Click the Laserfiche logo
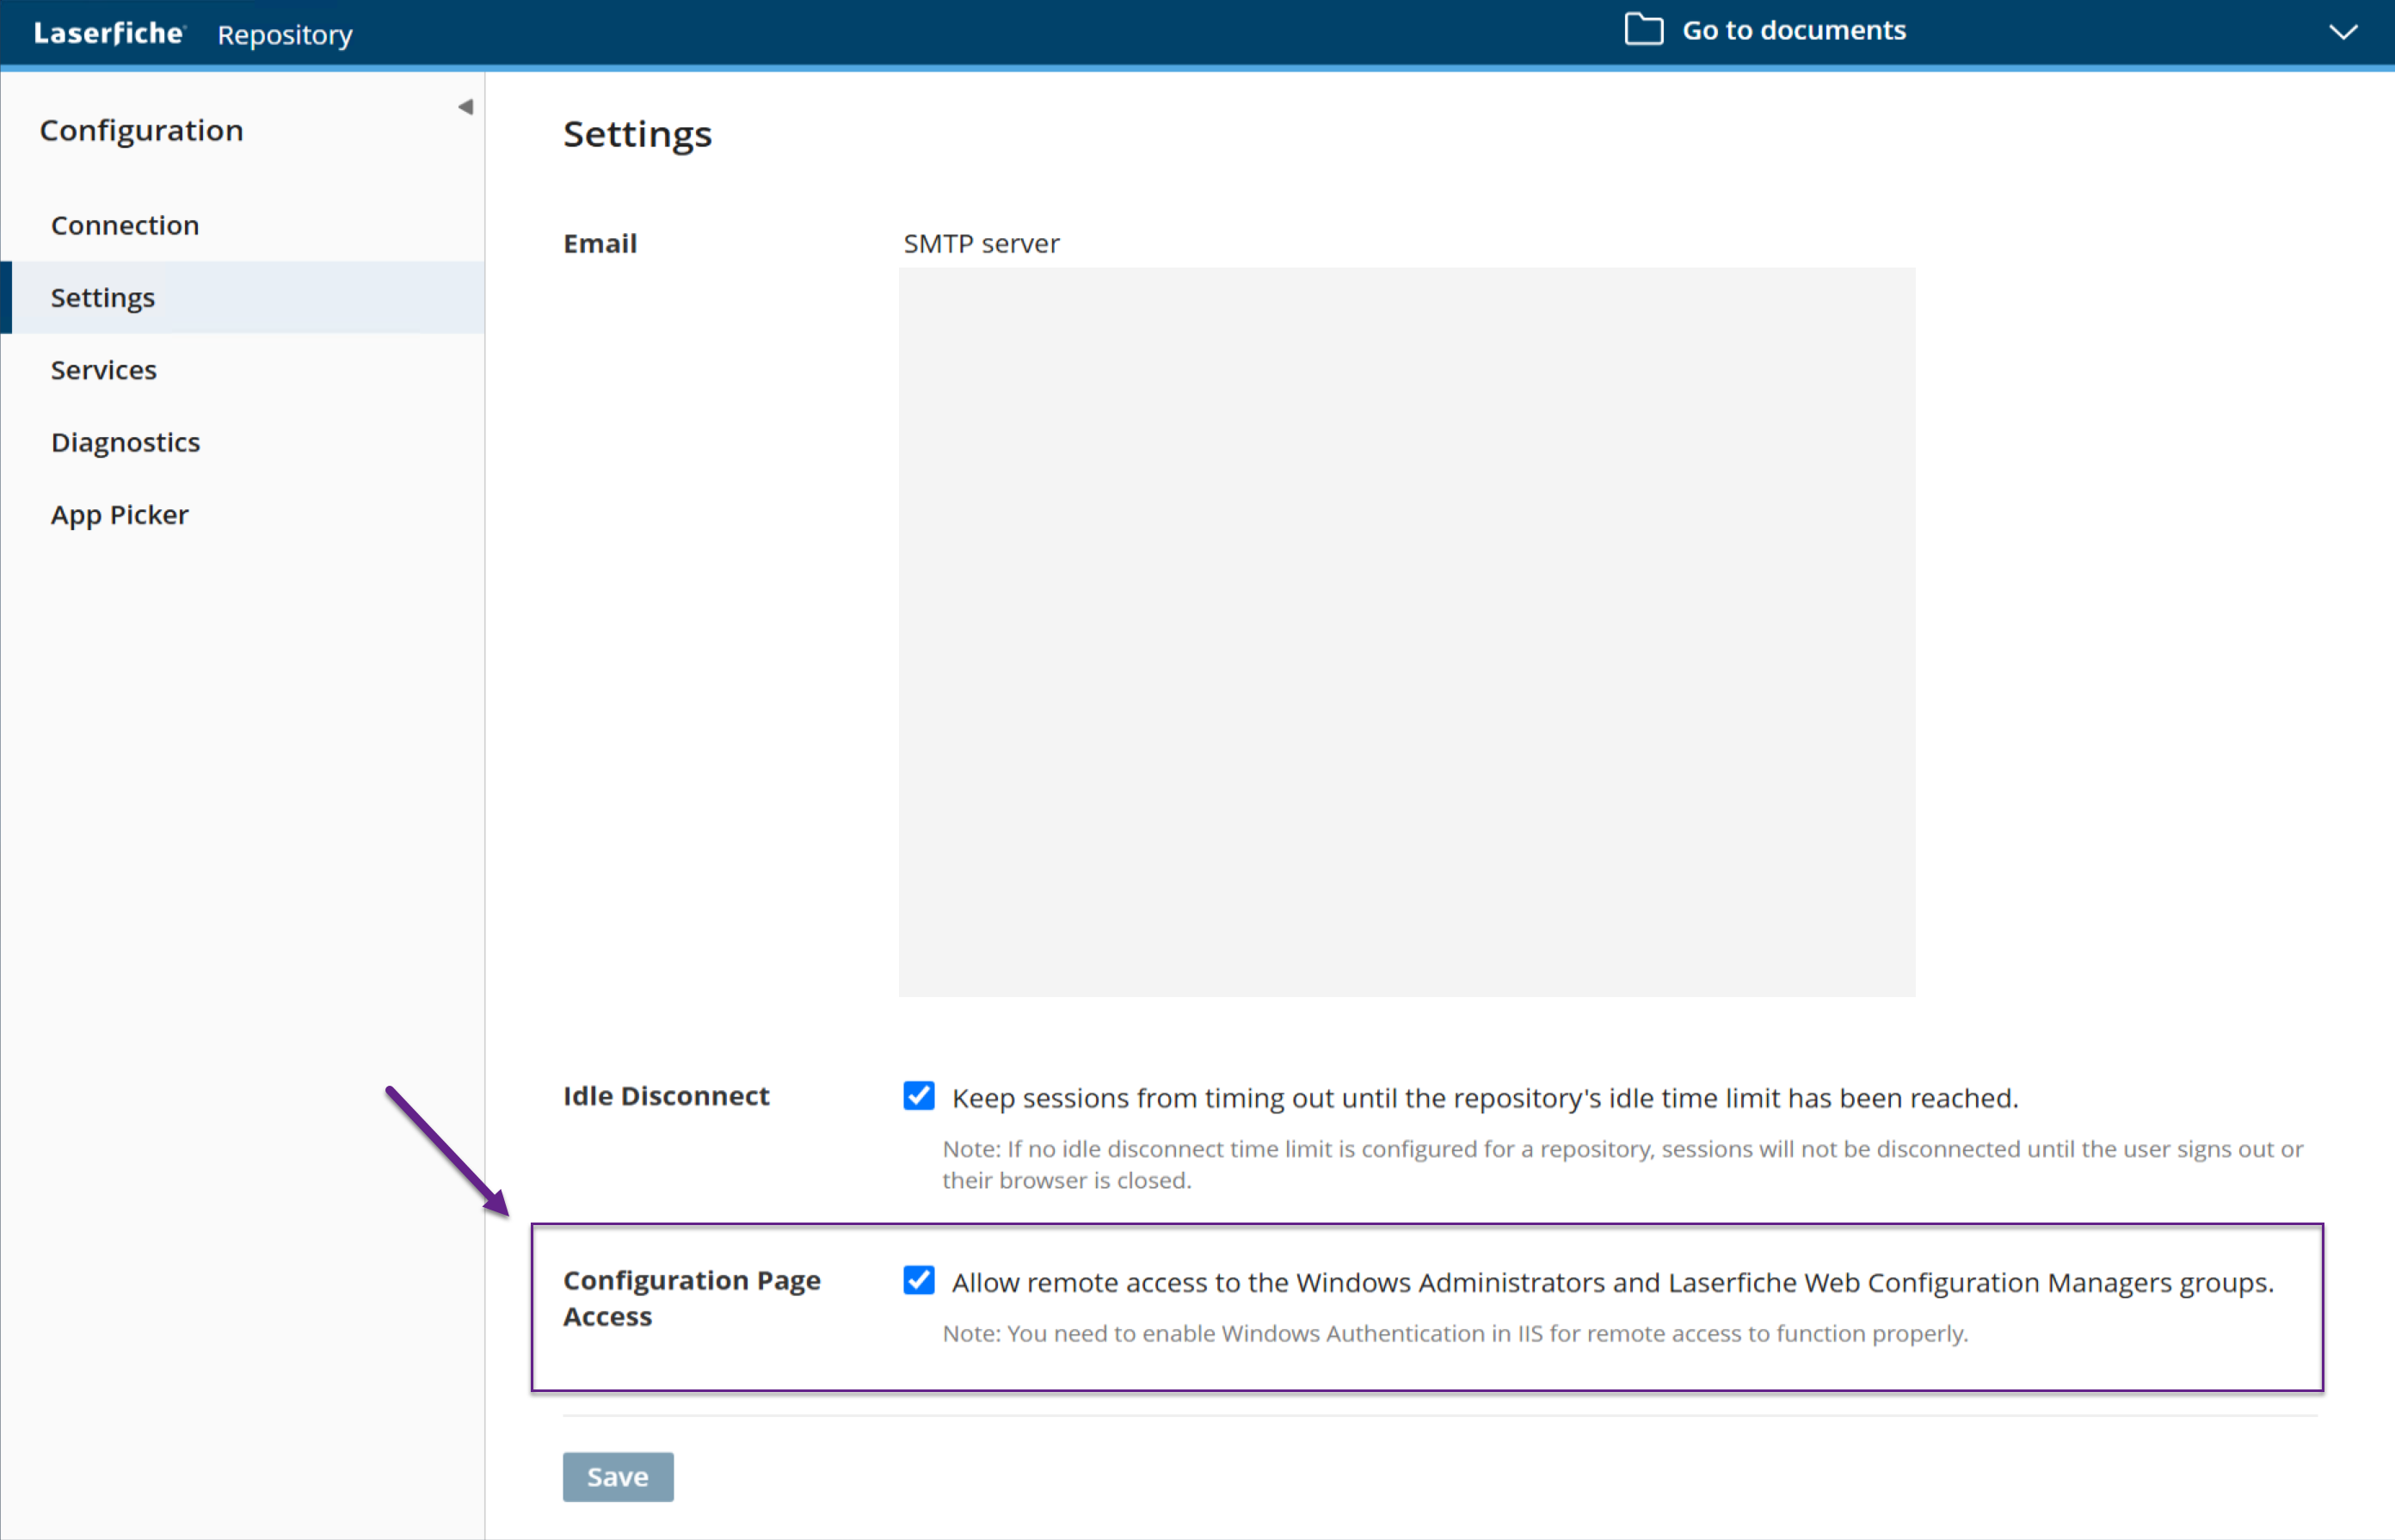Viewport: 2395px width, 1540px height. coord(109,33)
